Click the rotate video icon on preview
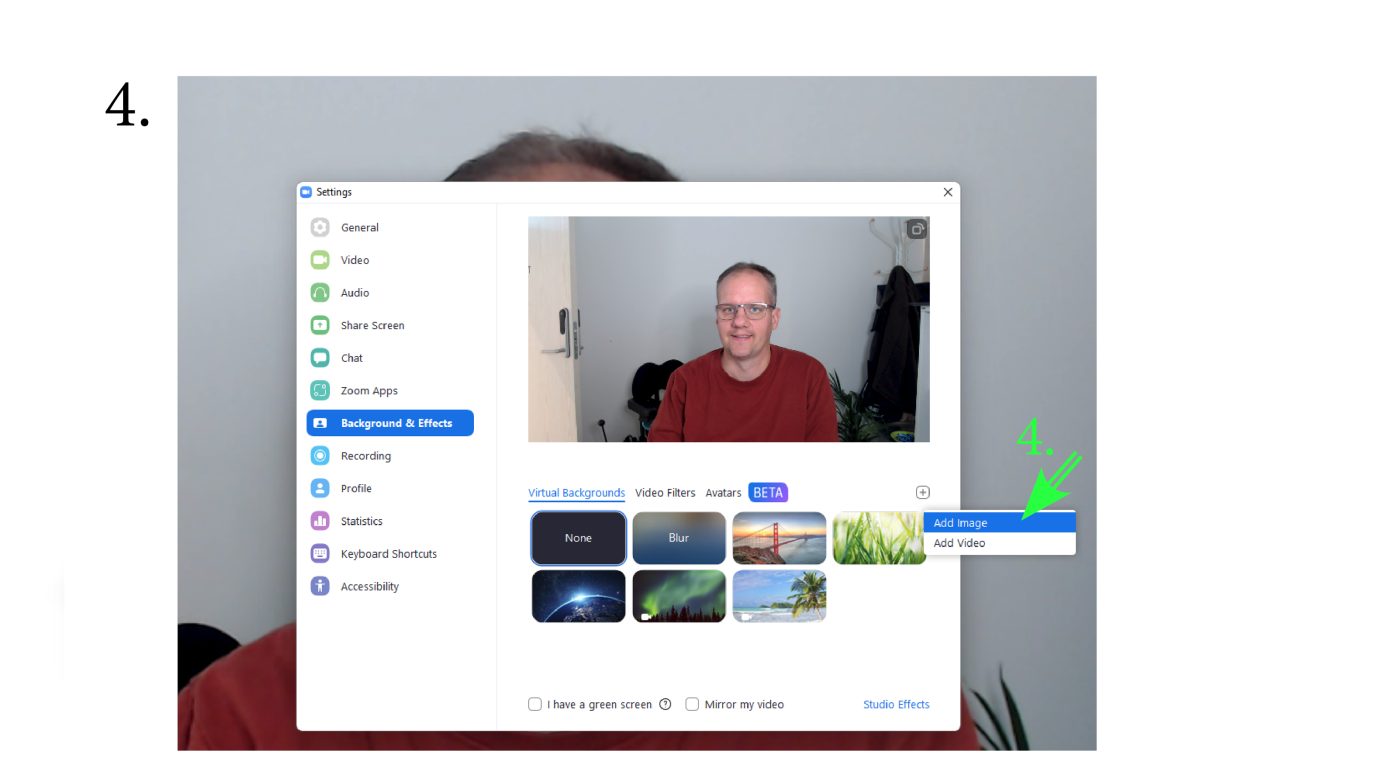Viewport: 1400px width, 763px height. pos(916,229)
